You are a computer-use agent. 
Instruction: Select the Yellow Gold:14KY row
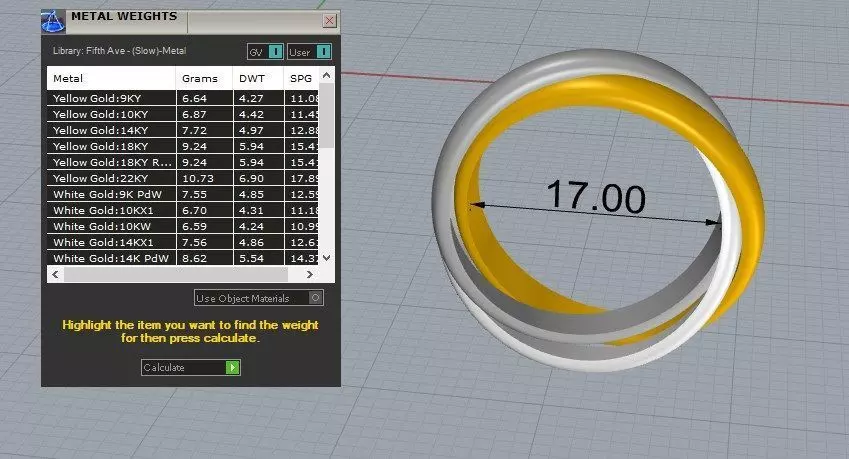coord(183,130)
